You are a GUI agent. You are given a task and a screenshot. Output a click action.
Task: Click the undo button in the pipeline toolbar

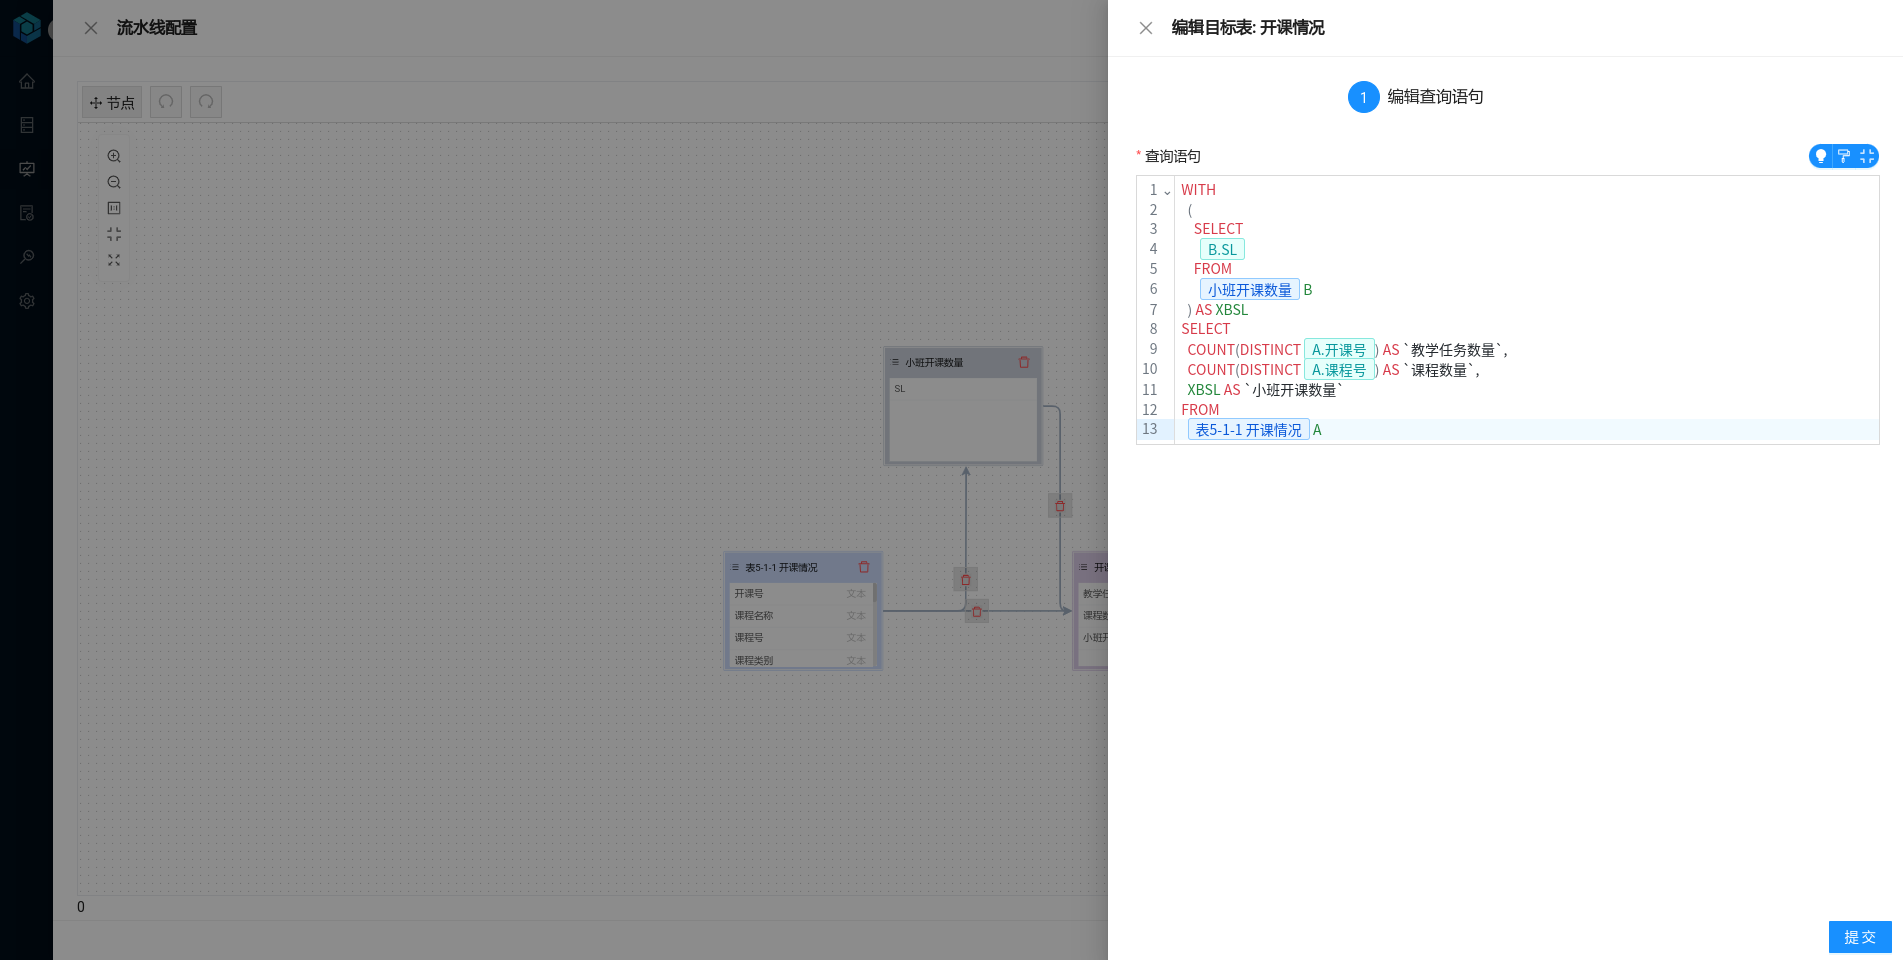(166, 102)
